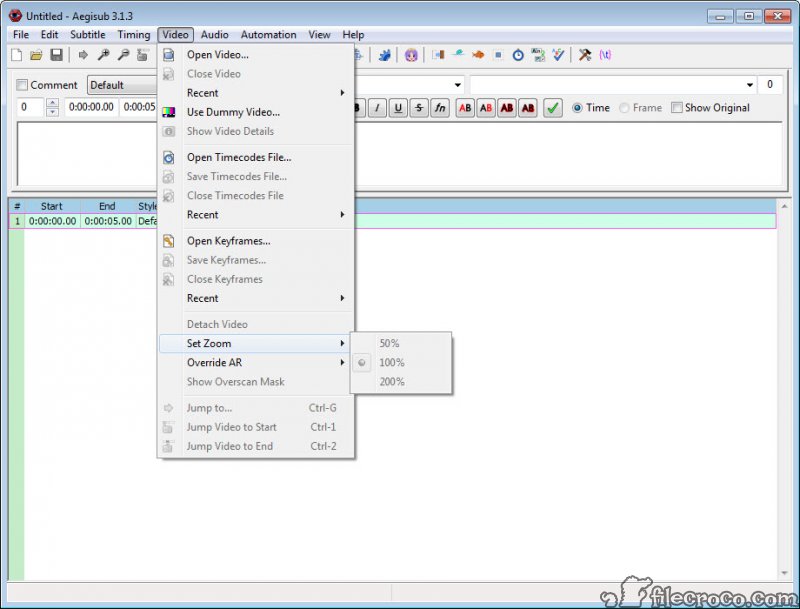Choose Open Video... from the Video menu

tap(257, 55)
